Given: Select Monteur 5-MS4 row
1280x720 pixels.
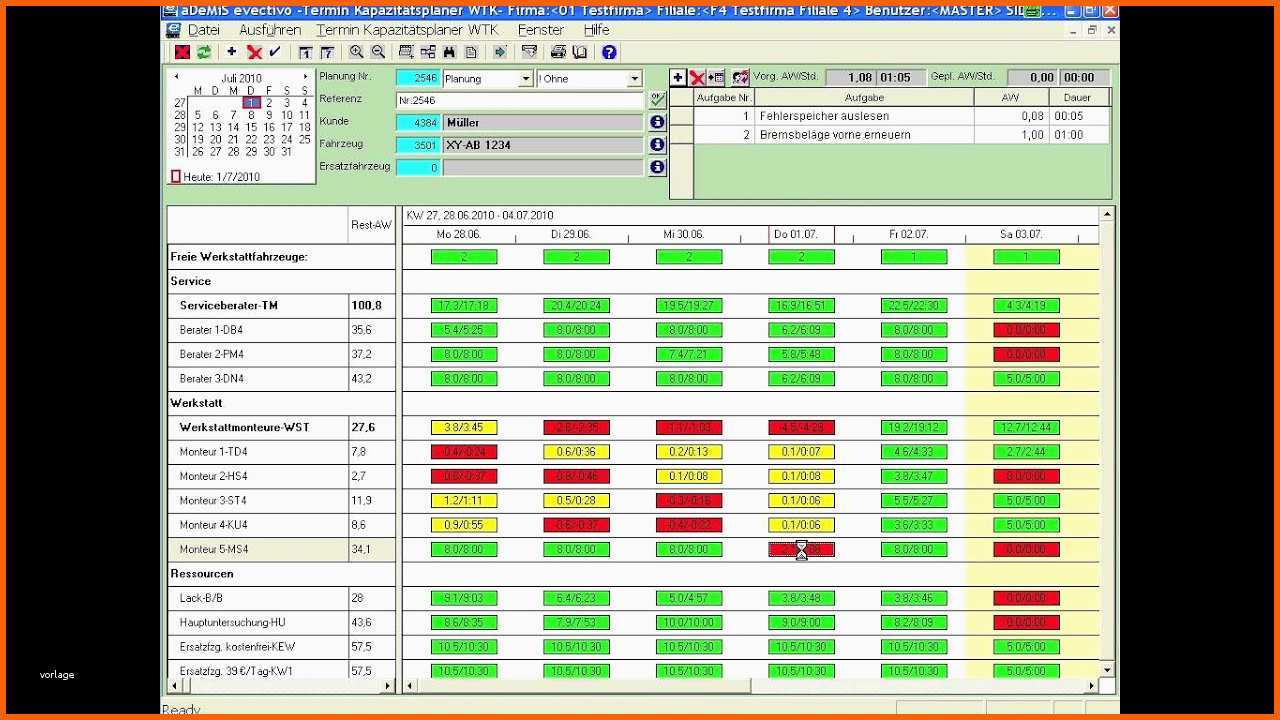Looking at the screenshot, I should [x=281, y=549].
